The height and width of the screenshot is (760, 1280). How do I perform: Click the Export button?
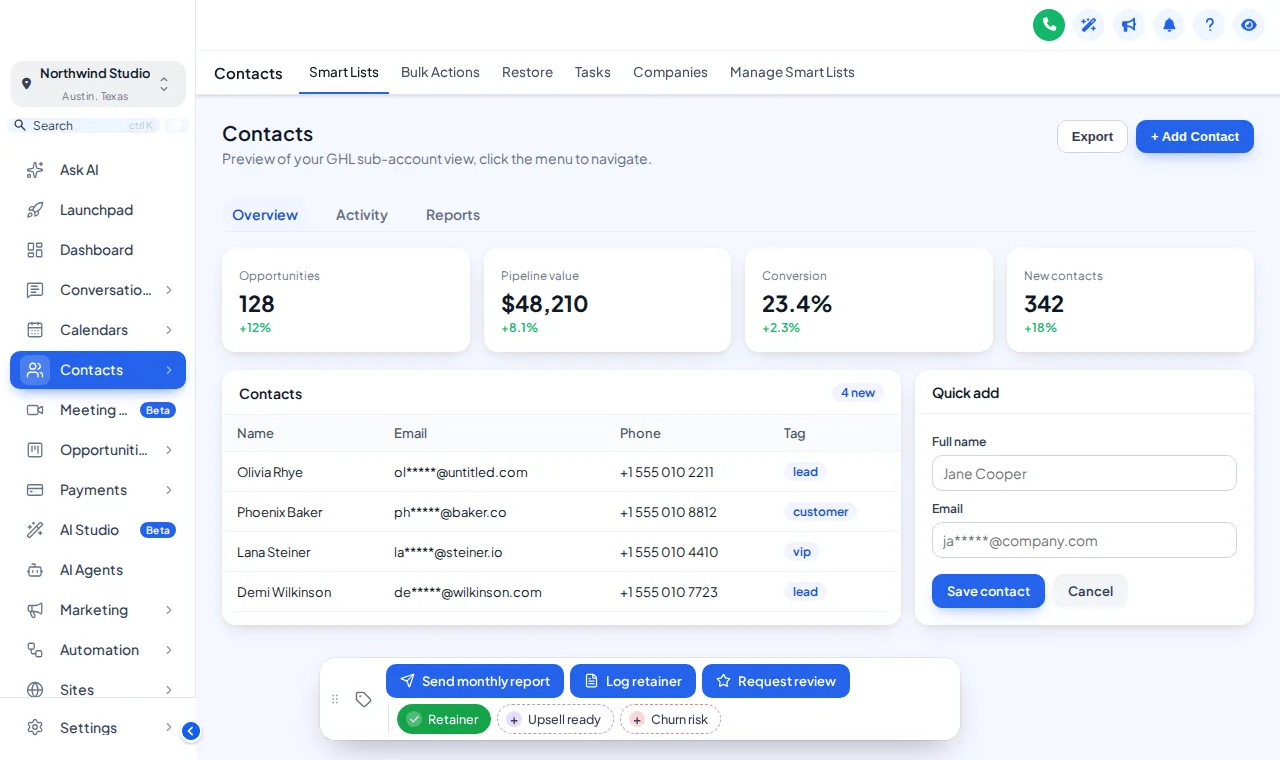point(1092,137)
